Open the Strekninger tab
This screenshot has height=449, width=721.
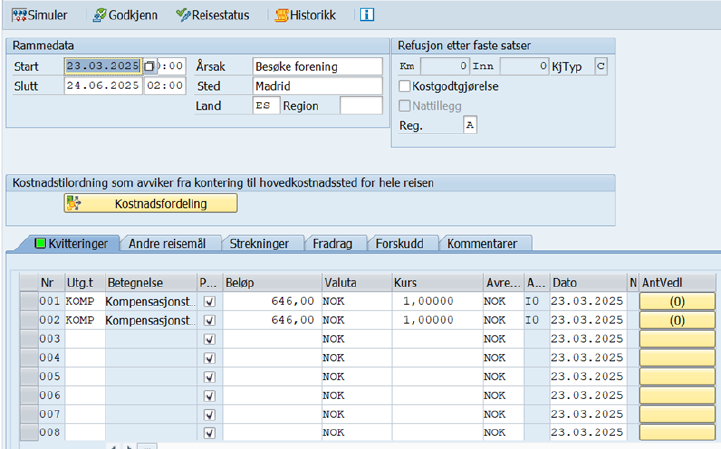tap(259, 243)
